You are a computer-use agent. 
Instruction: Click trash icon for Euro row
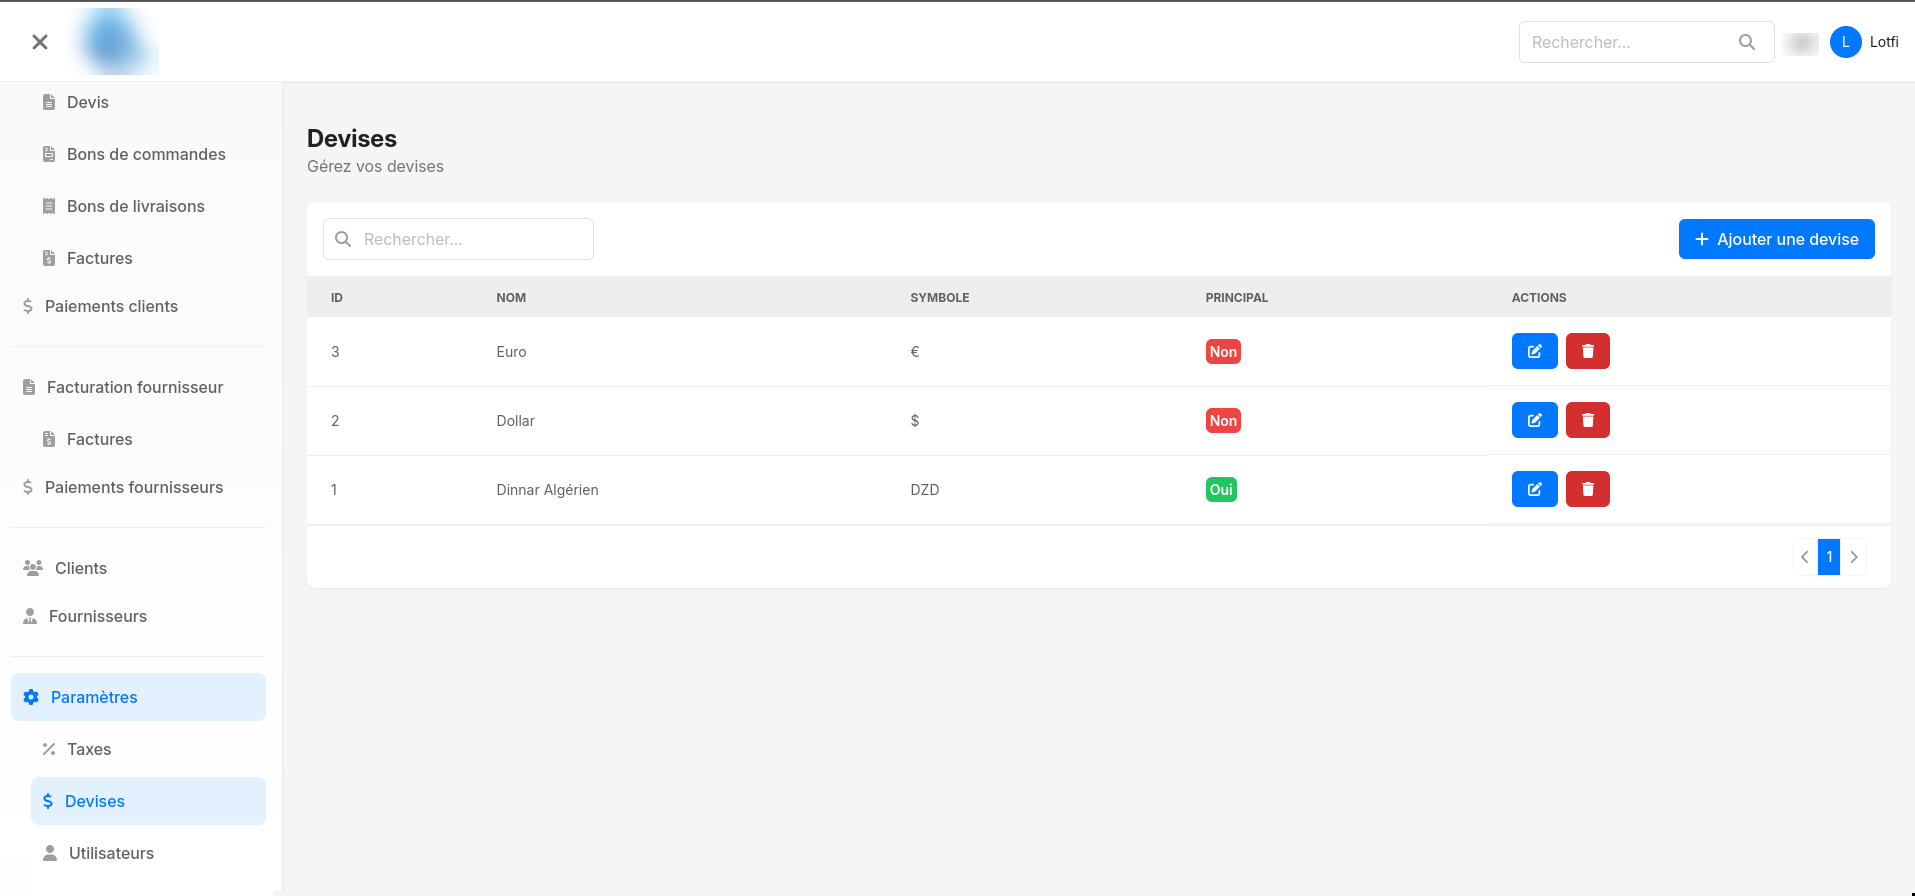pos(1587,351)
